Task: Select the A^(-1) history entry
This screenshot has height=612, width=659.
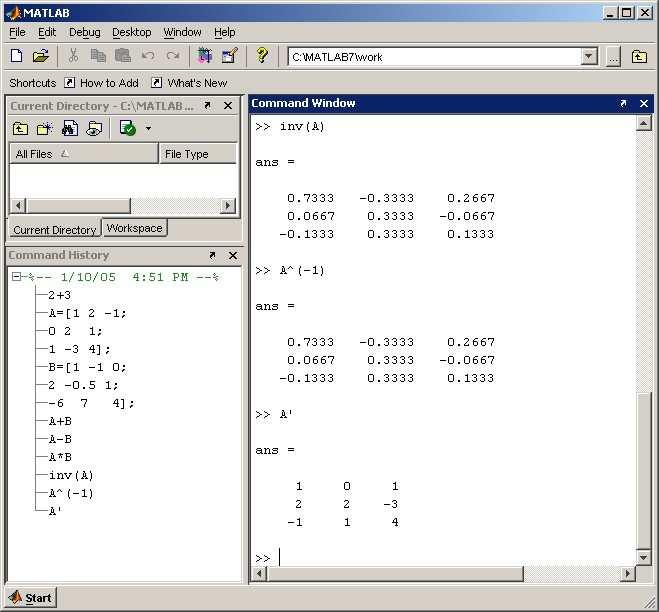Action: [x=71, y=493]
